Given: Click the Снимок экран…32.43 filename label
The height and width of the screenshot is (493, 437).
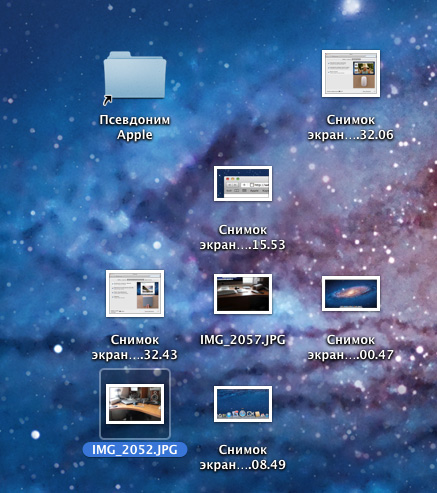Looking at the screenshot, I should coord(135,347).
